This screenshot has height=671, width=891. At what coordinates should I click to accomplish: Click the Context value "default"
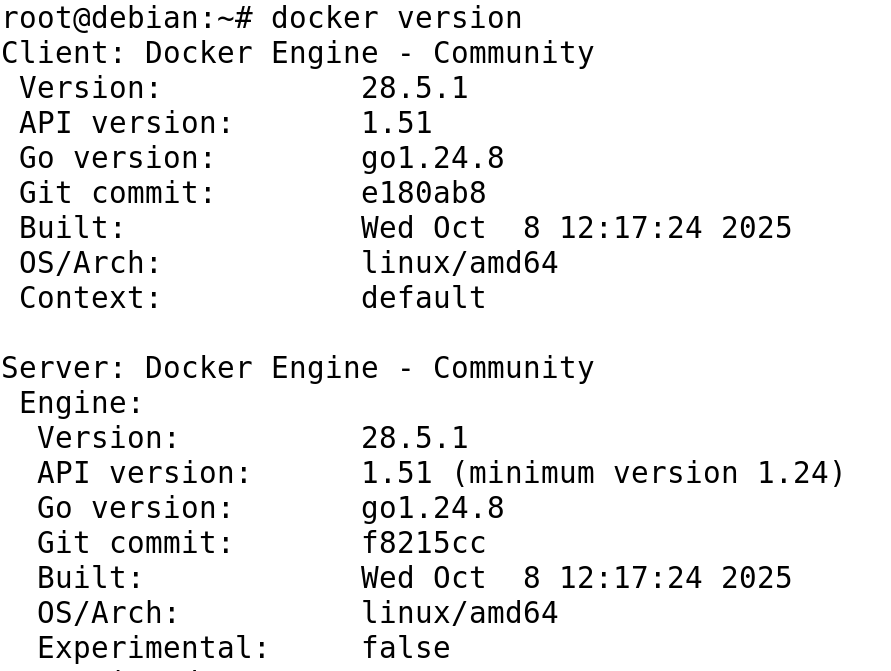tap(423, 298)
